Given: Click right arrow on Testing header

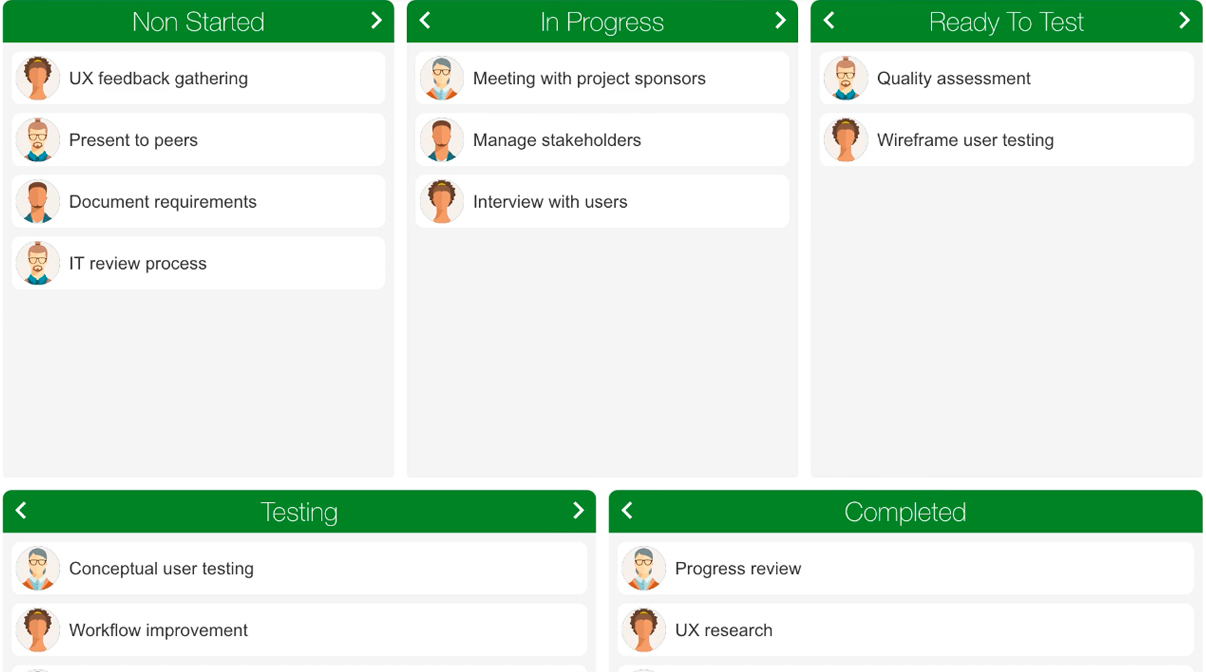Looking at the screenshot, I should (x=578, y=510).
